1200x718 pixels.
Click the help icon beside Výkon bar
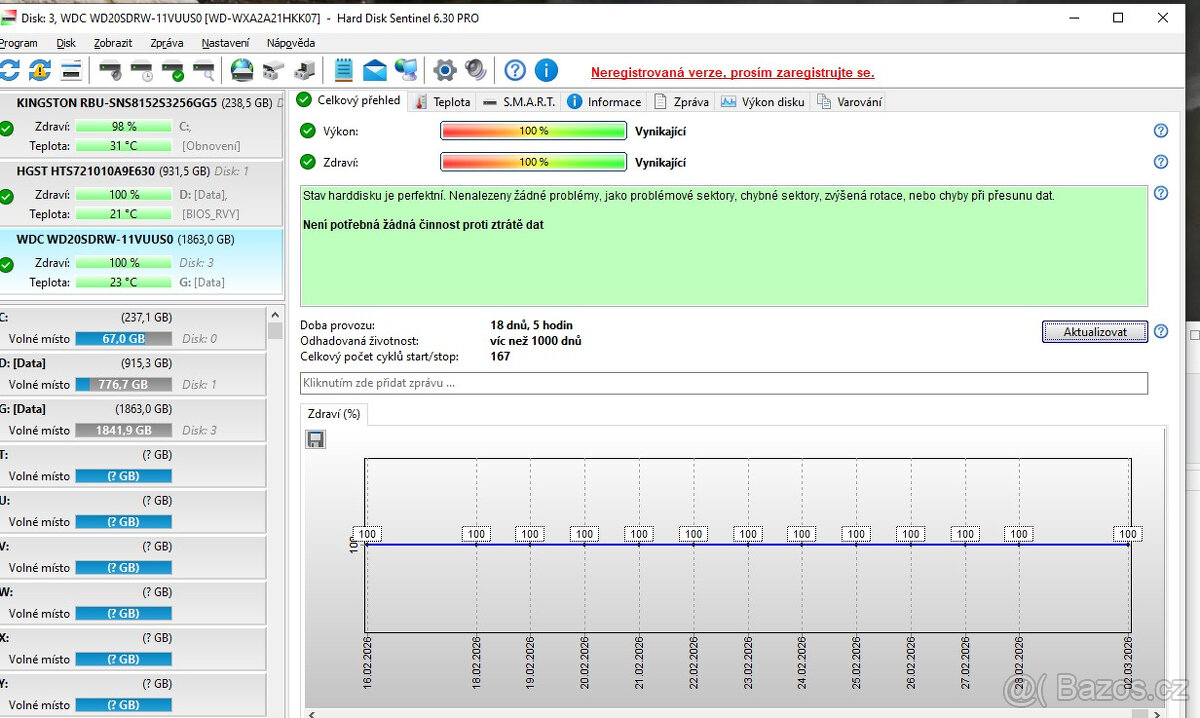pyautogui.click(x=1160, y=131)
